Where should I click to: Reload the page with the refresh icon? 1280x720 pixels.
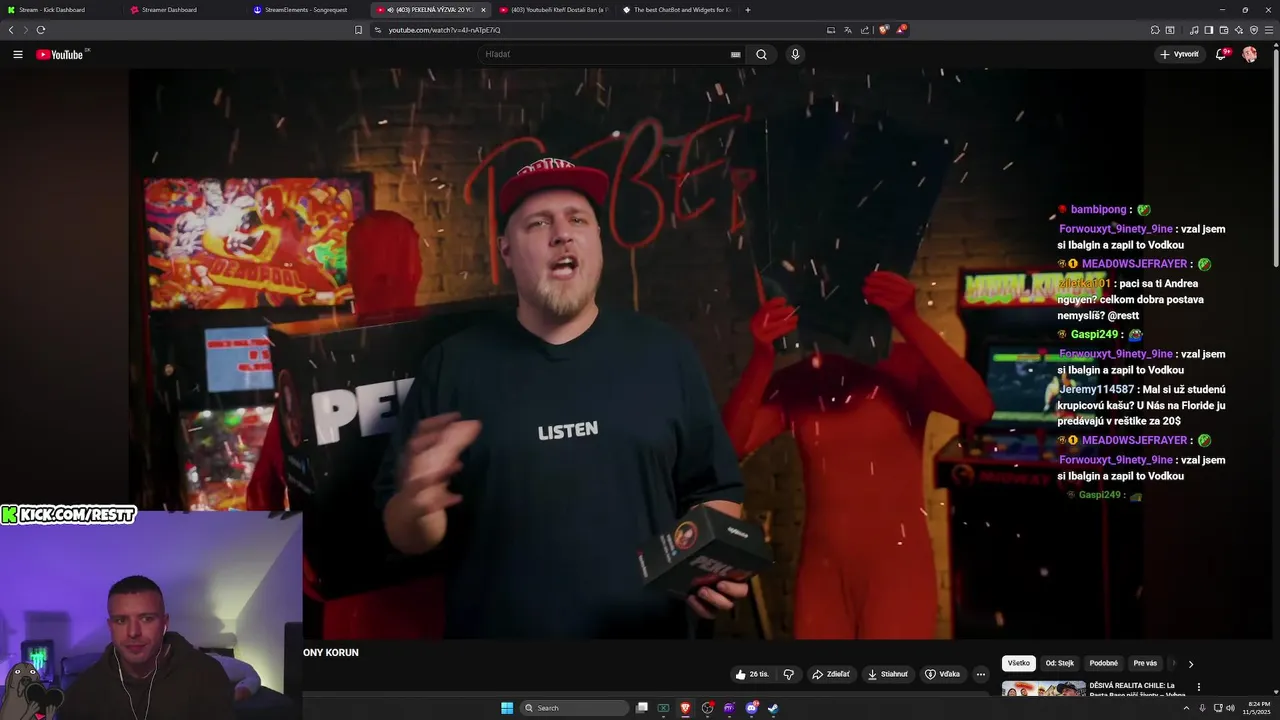[41, 30]
